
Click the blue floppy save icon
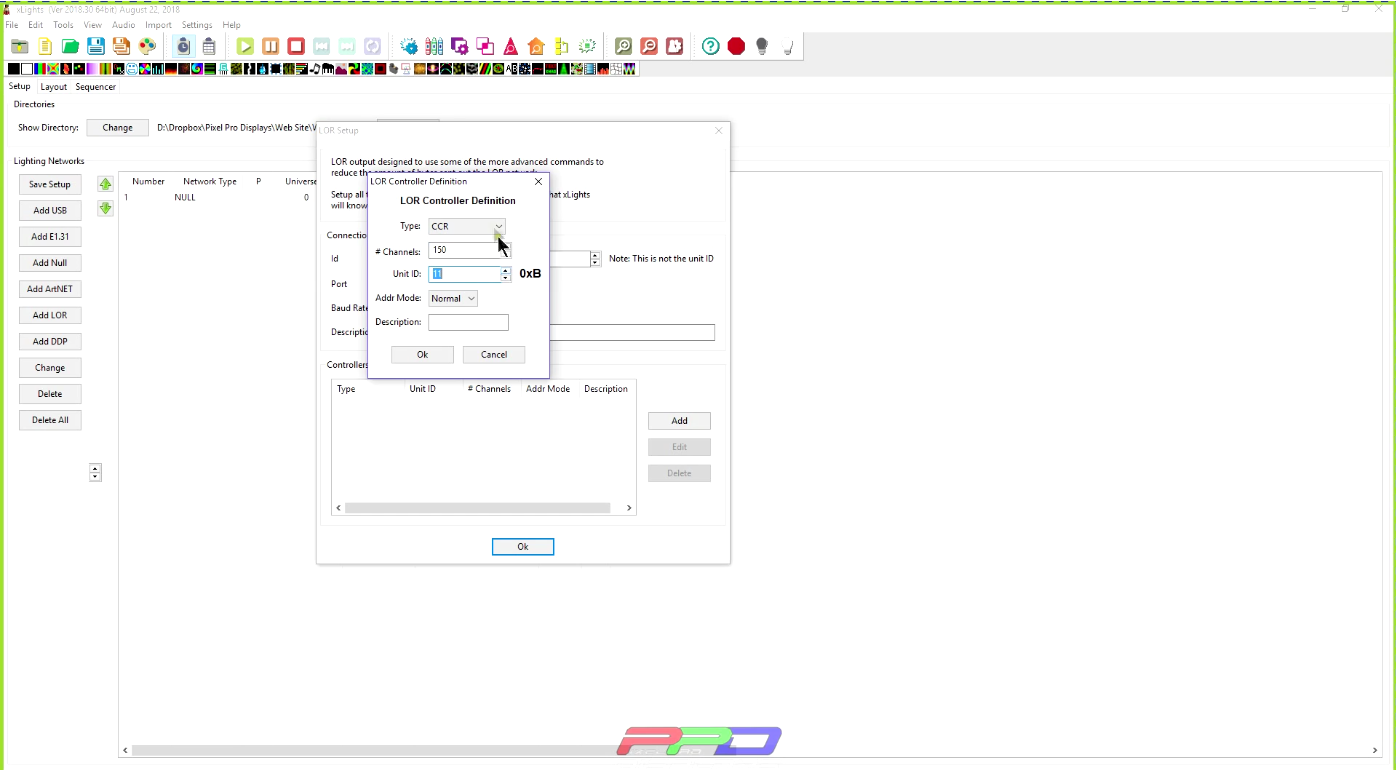(x=96, y=46)
